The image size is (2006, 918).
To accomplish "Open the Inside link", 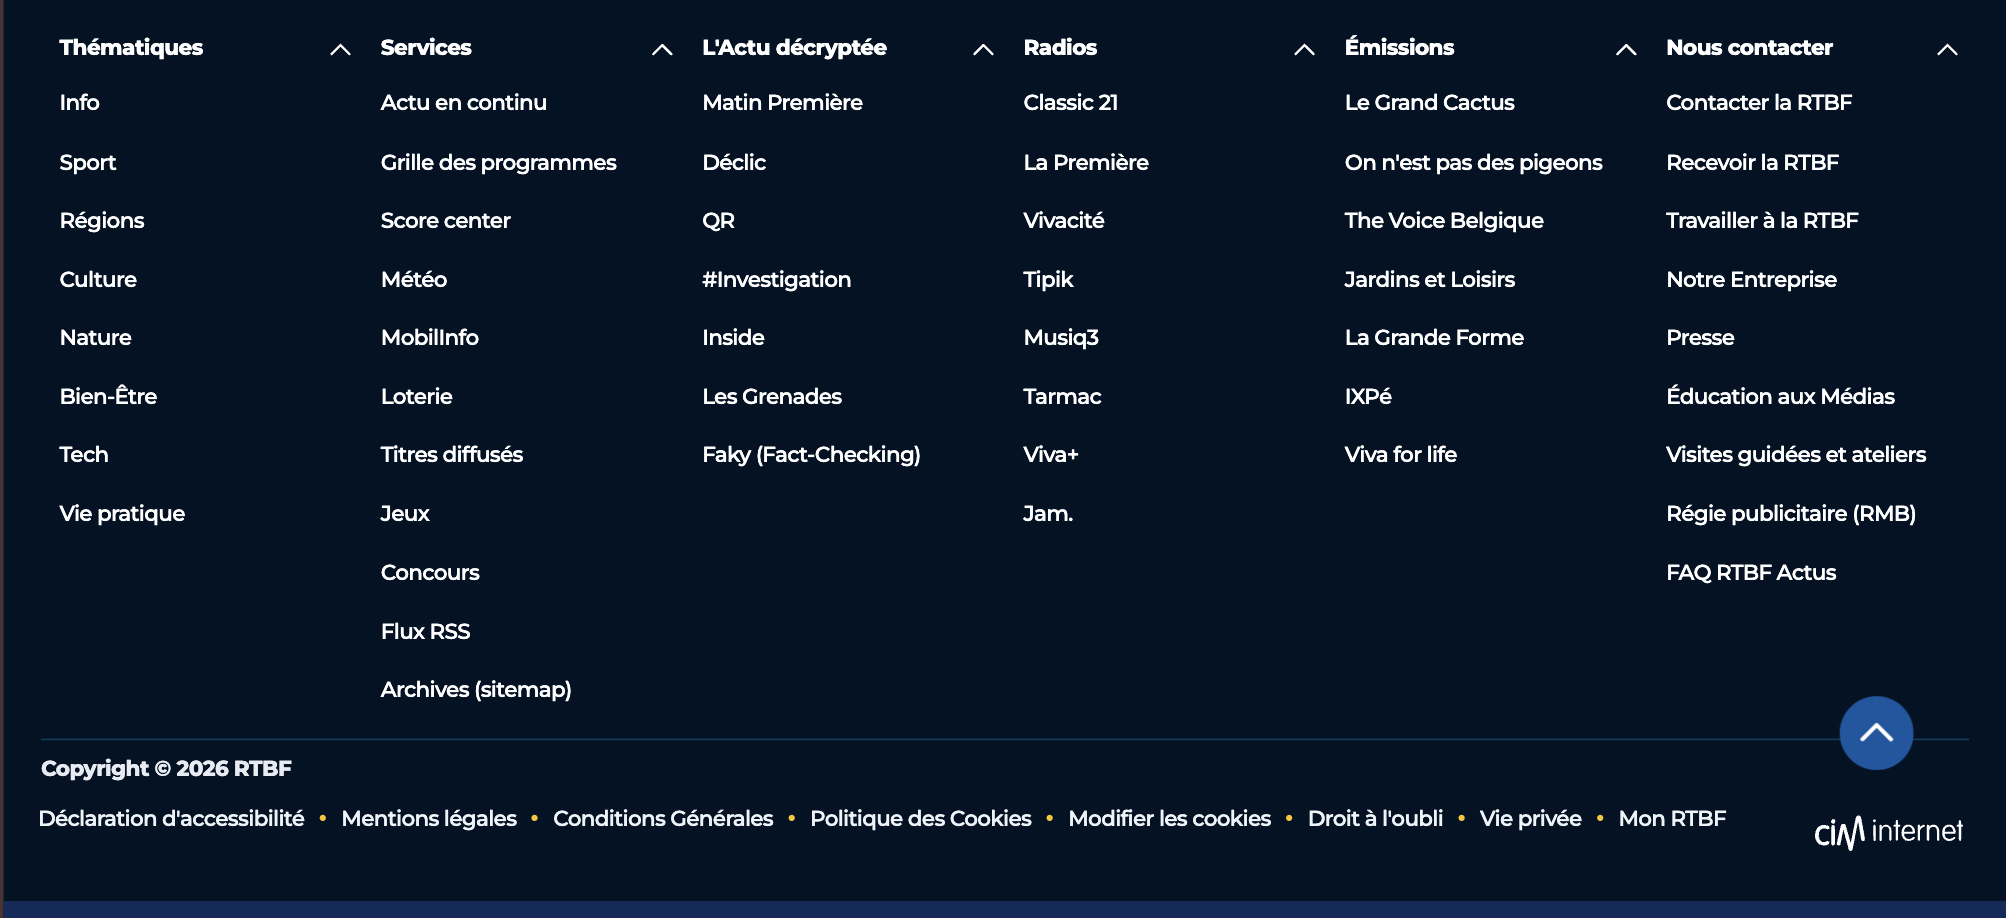I will [x=734, y=337].
